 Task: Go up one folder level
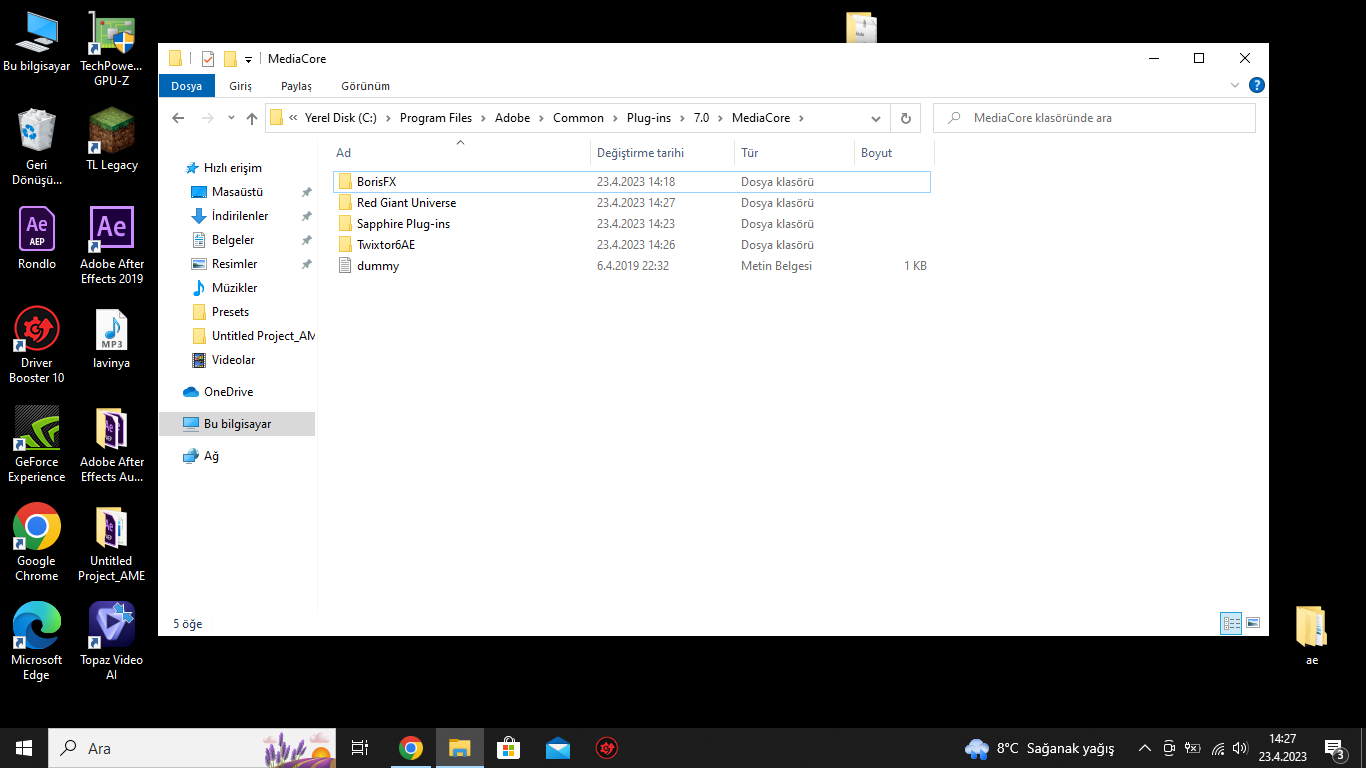tap(252, 118)
